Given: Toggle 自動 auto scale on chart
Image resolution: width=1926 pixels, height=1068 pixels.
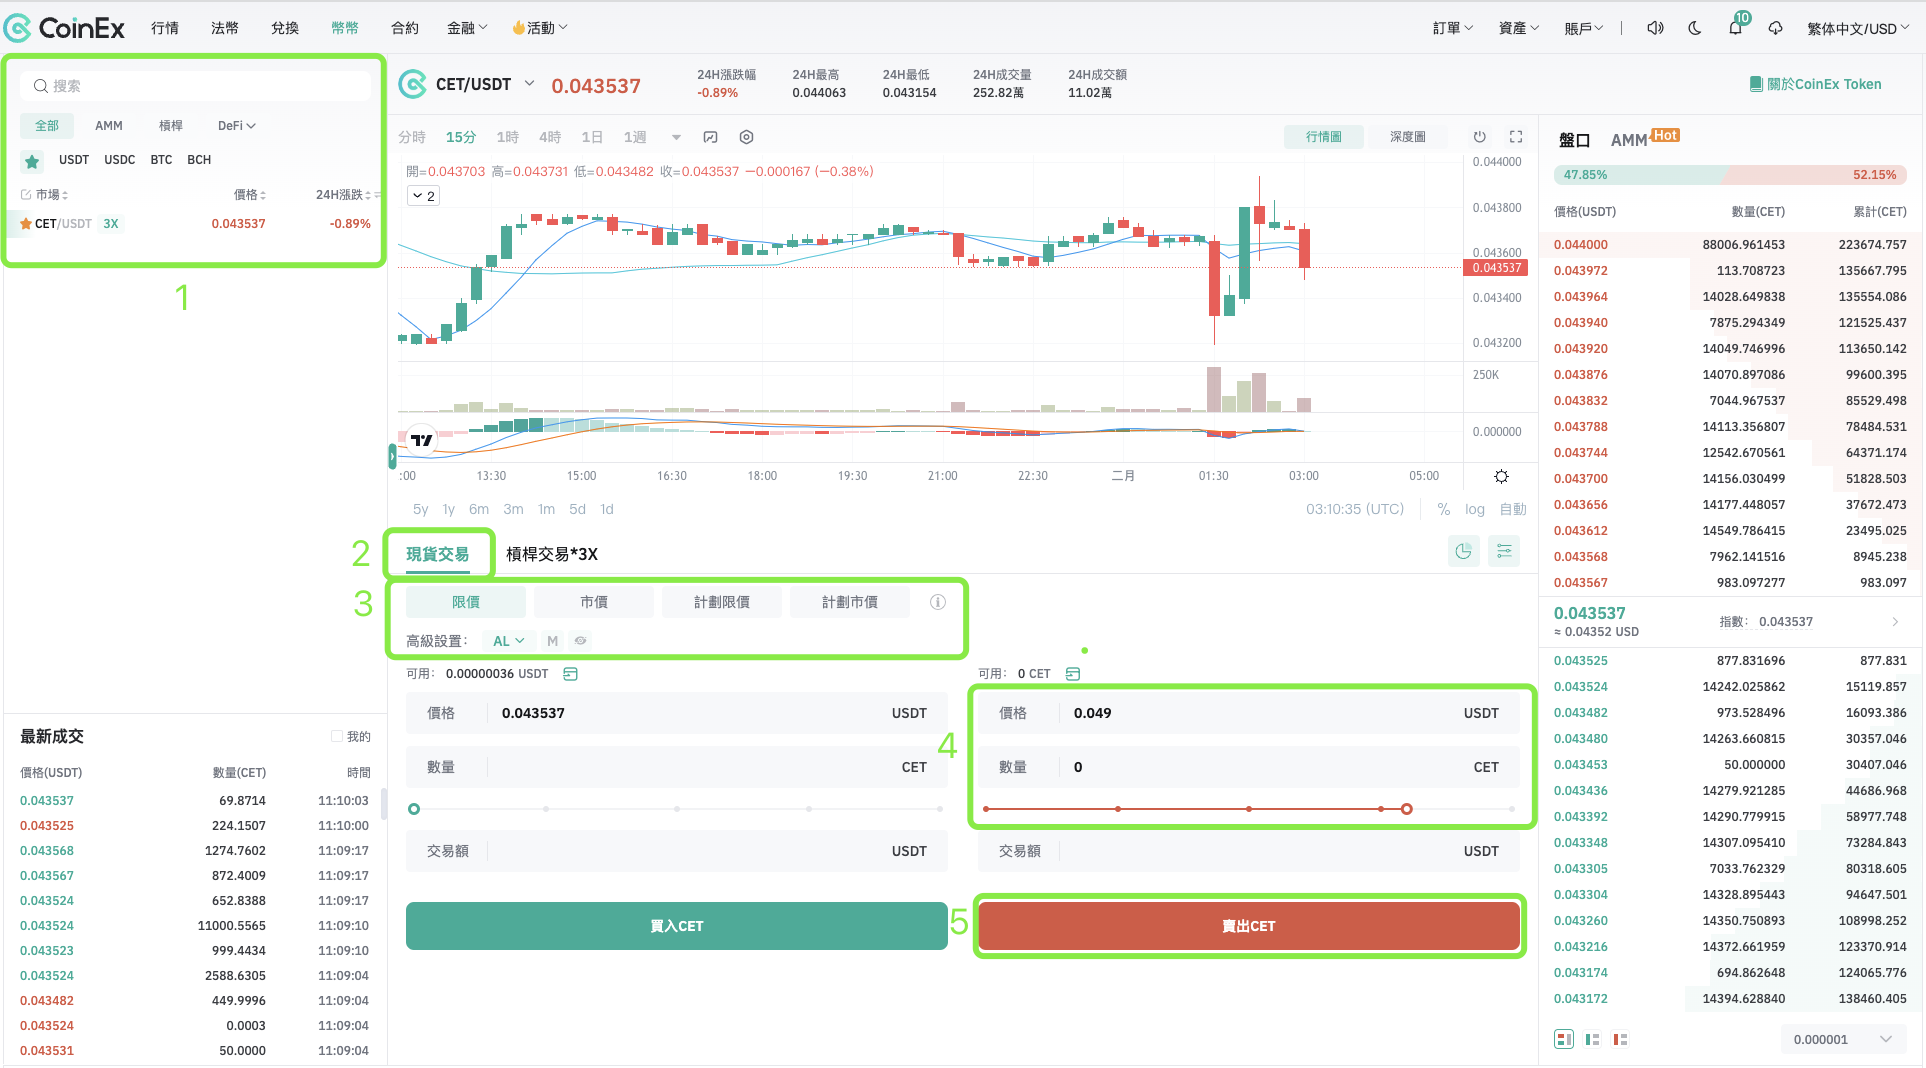Looking at the screenshot, I should click(x=1513, y=509).
